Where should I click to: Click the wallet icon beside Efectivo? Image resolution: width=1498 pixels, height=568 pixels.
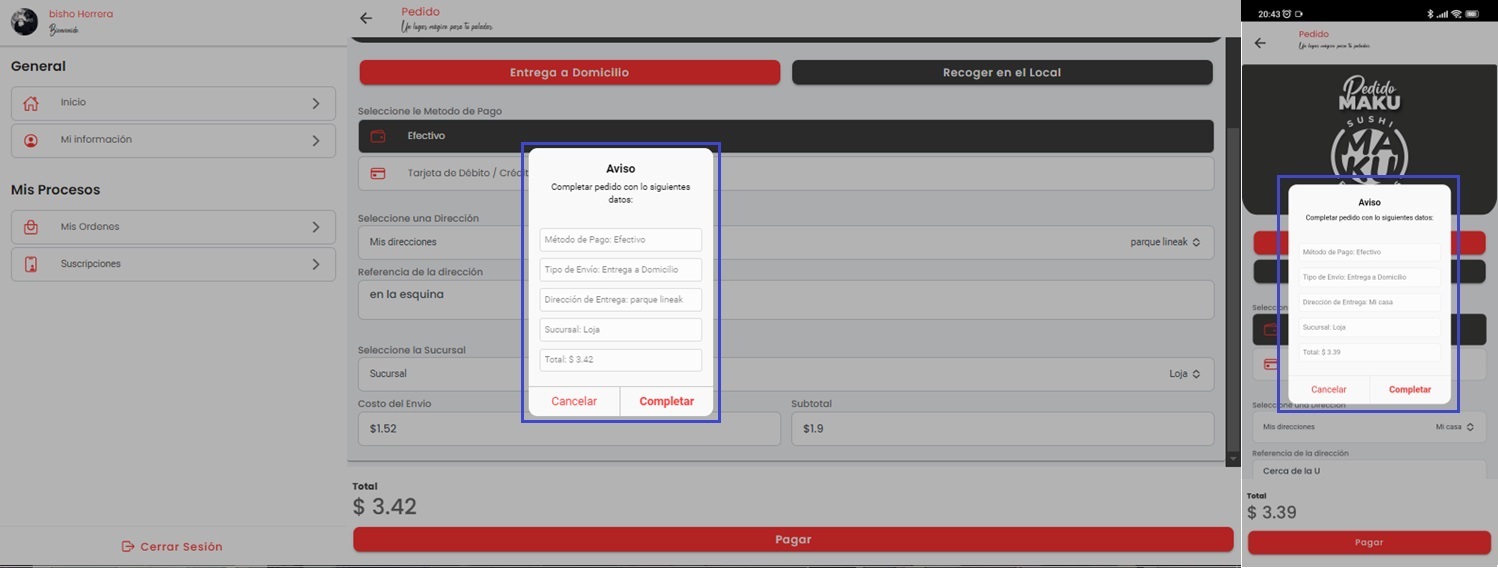378,136
